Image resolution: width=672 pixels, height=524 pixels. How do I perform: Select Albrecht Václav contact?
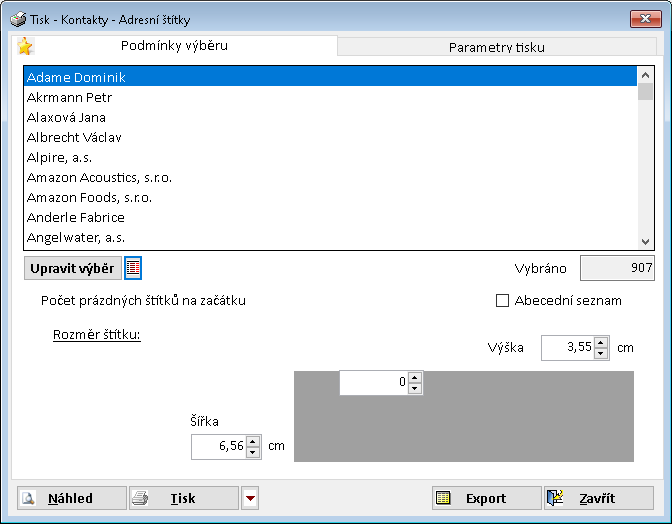click(x=74, y=137)
